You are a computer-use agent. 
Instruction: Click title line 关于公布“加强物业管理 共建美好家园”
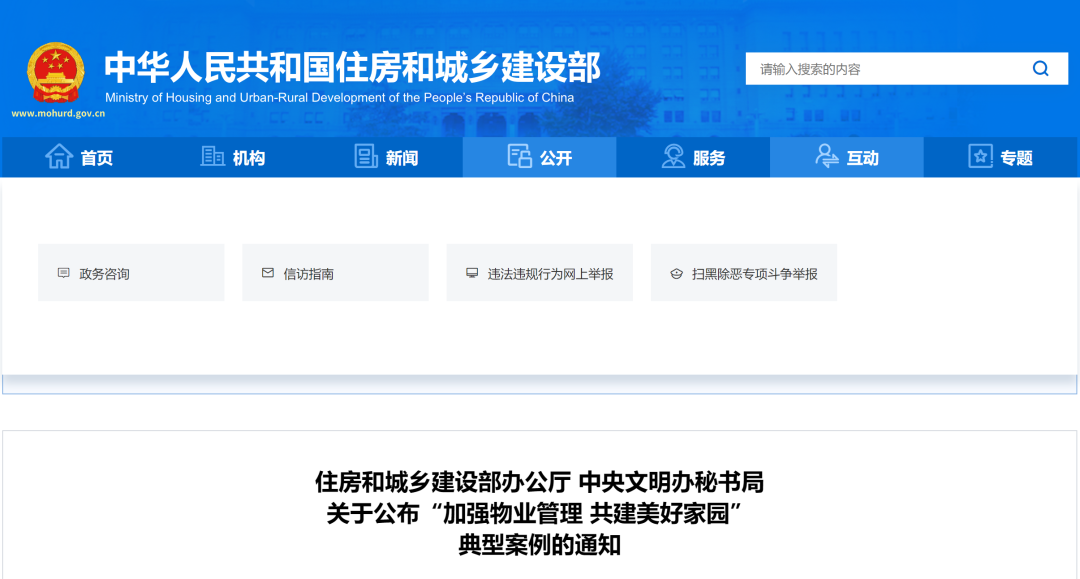(x=534, y=514)
